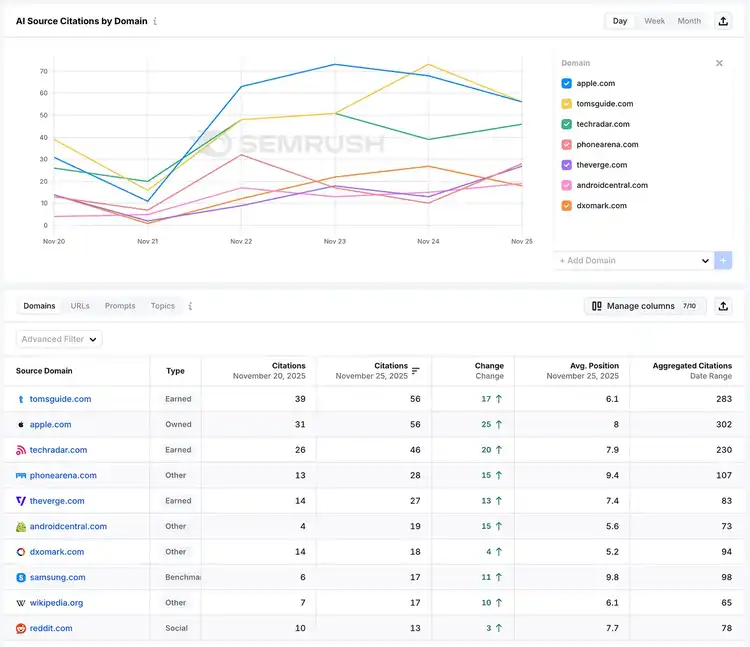Image resolution: width=750 pixels, height=647 pixels.
Task: Uncheck techradar.com in the chart legend
Action: tap(566, 124)
